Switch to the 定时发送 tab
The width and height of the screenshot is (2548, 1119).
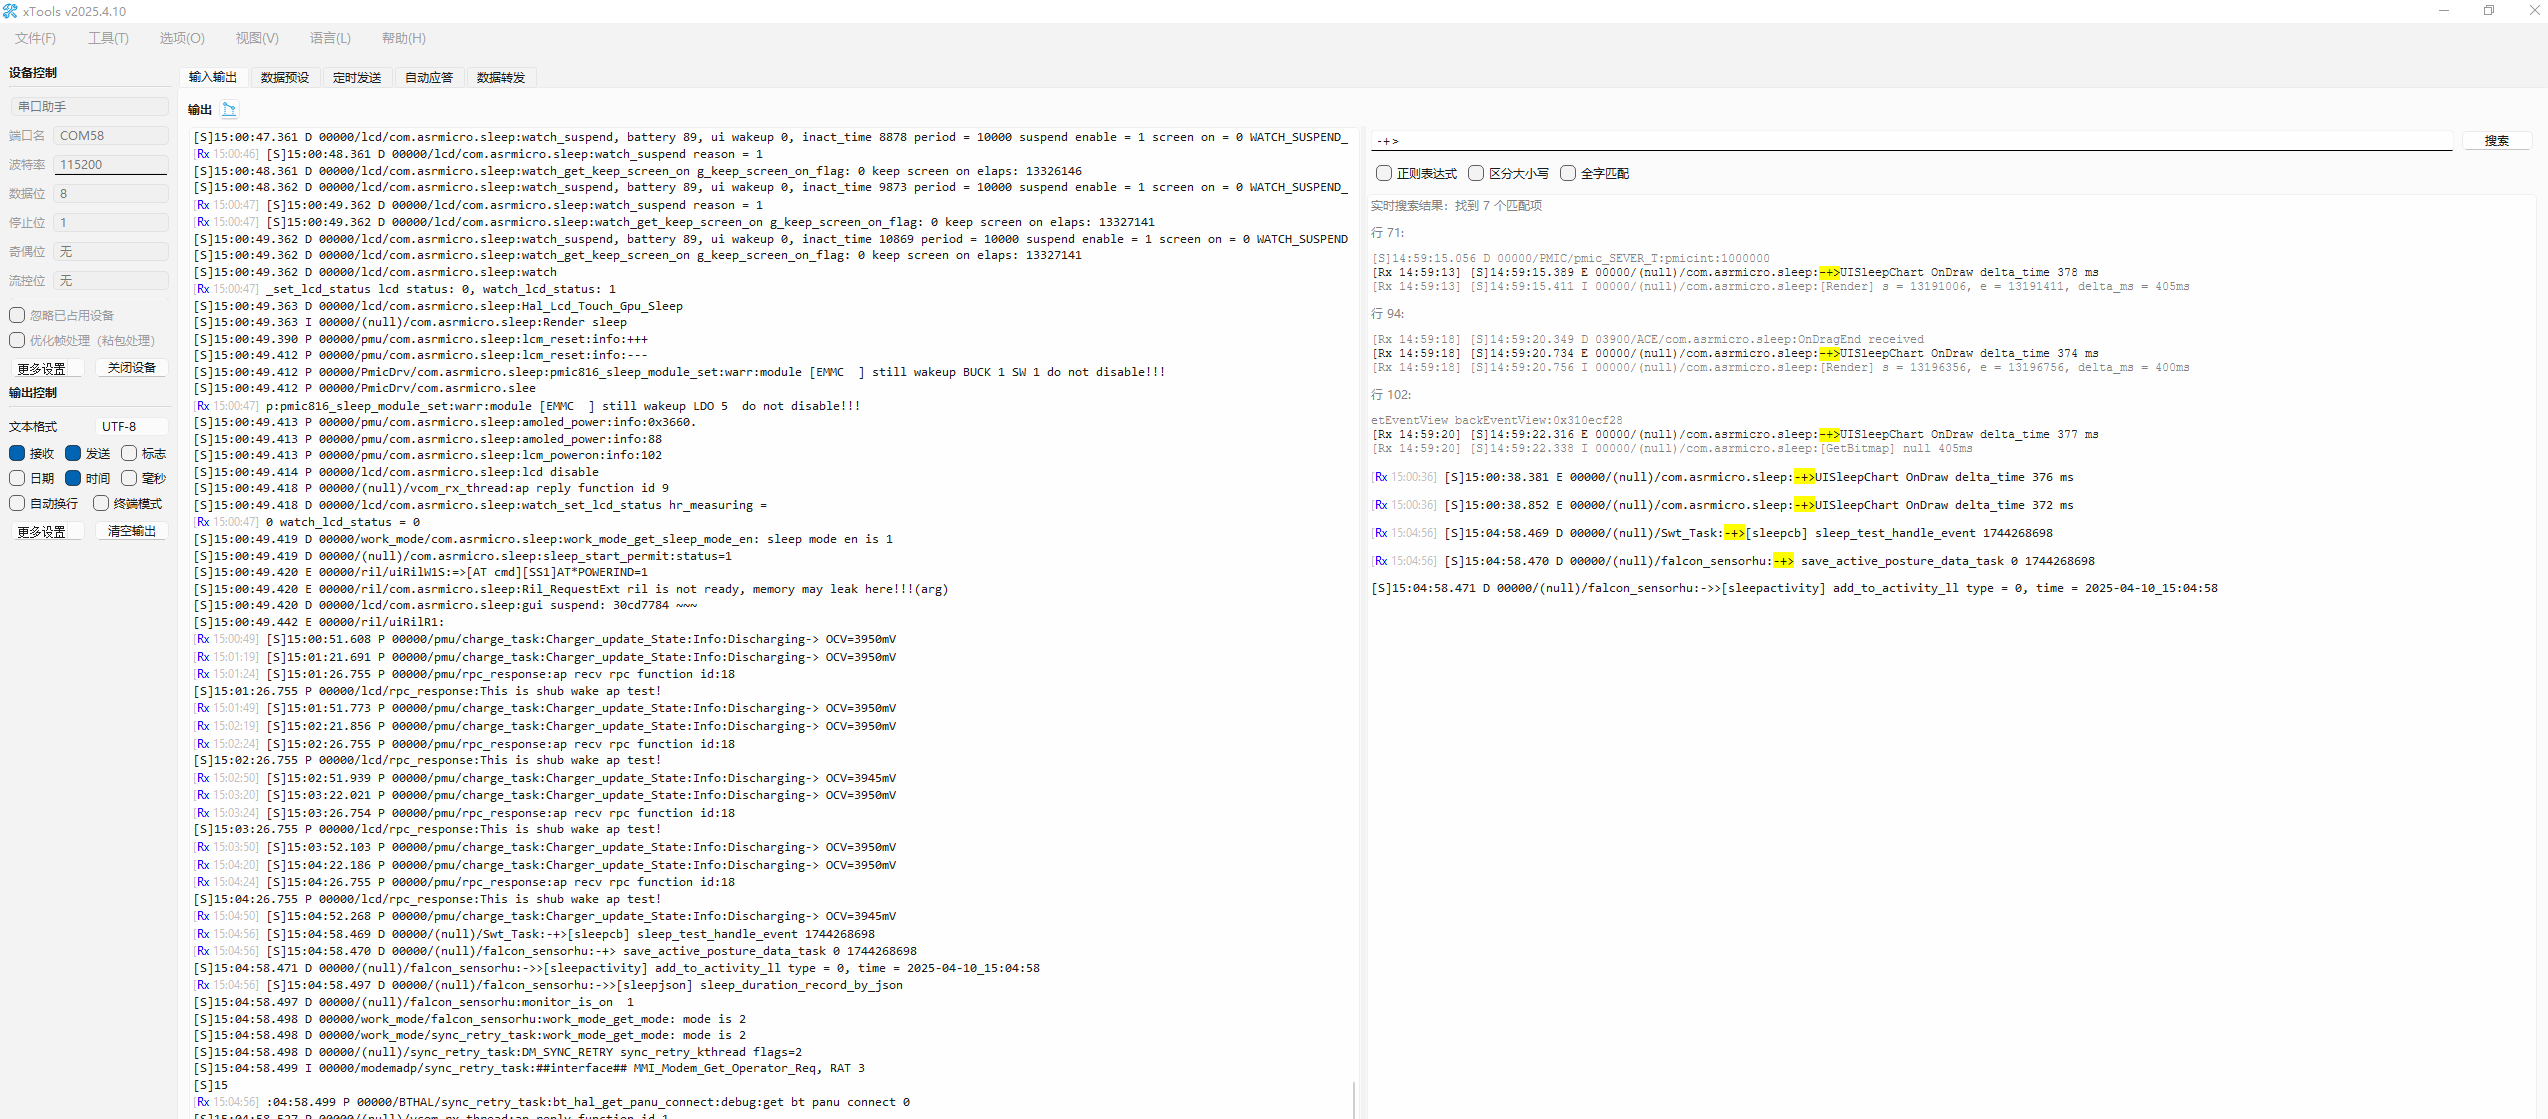pos(357,77)
